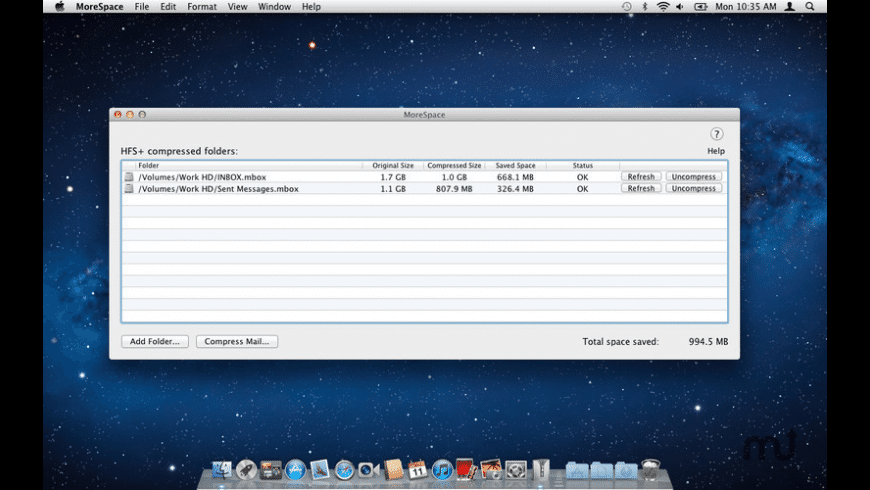Click the 1.1 GB original size cell
This screenshot has width=870, height=490.
393,189
